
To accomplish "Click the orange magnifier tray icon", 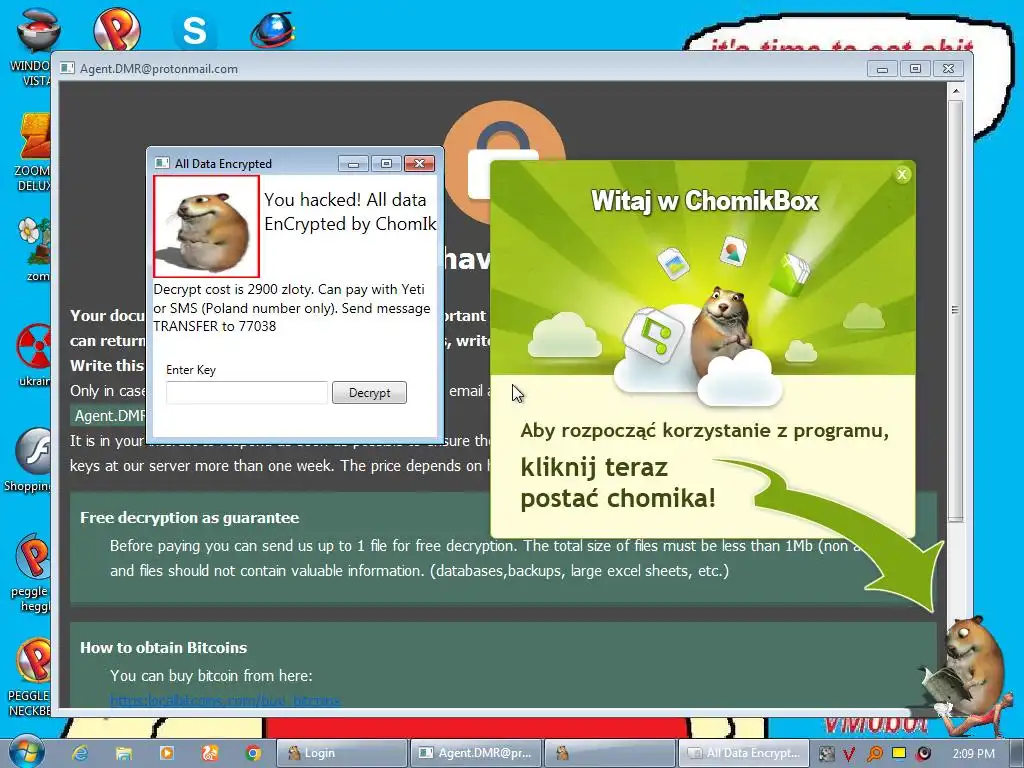I will pos(874,754).
